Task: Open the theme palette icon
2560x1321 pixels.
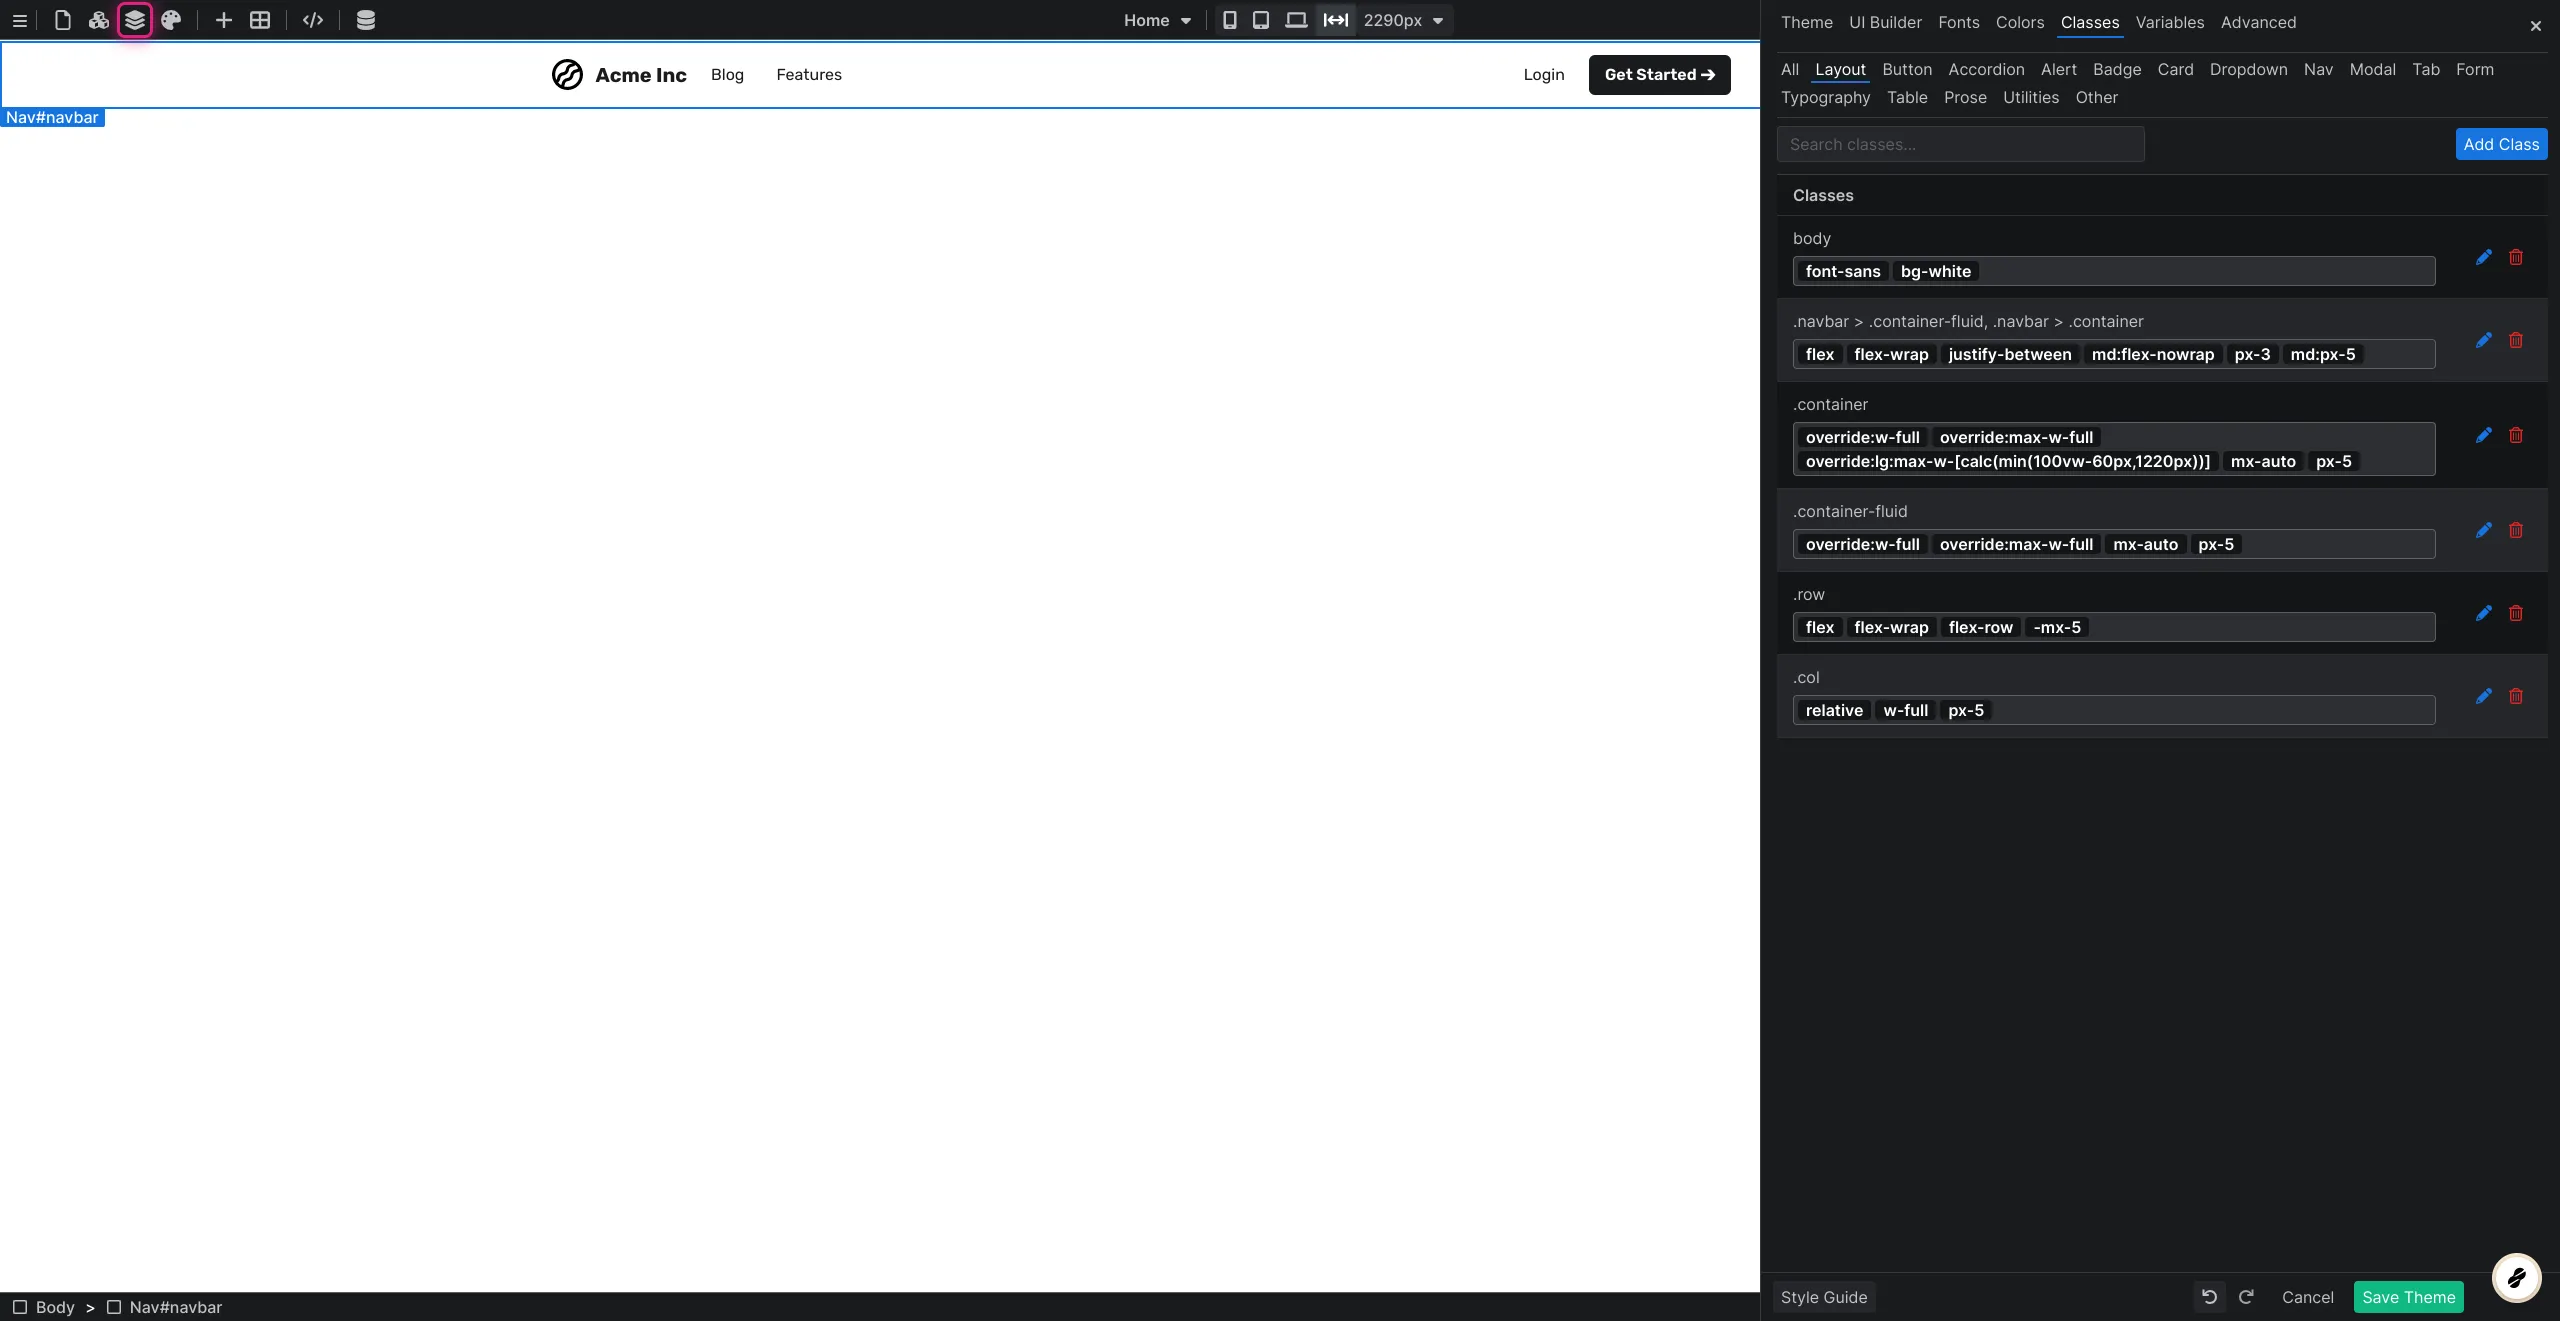Action: pos(171,20)
